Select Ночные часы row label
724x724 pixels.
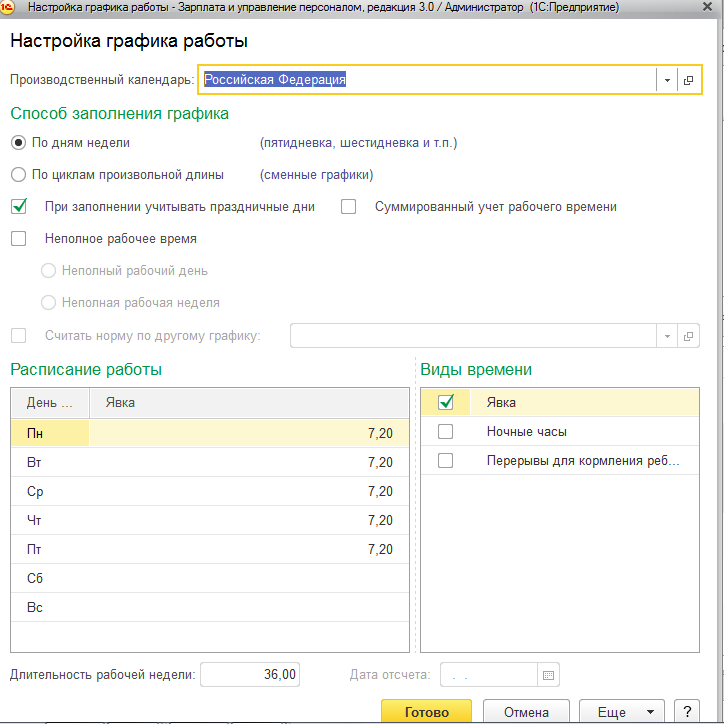coord(527,432)
